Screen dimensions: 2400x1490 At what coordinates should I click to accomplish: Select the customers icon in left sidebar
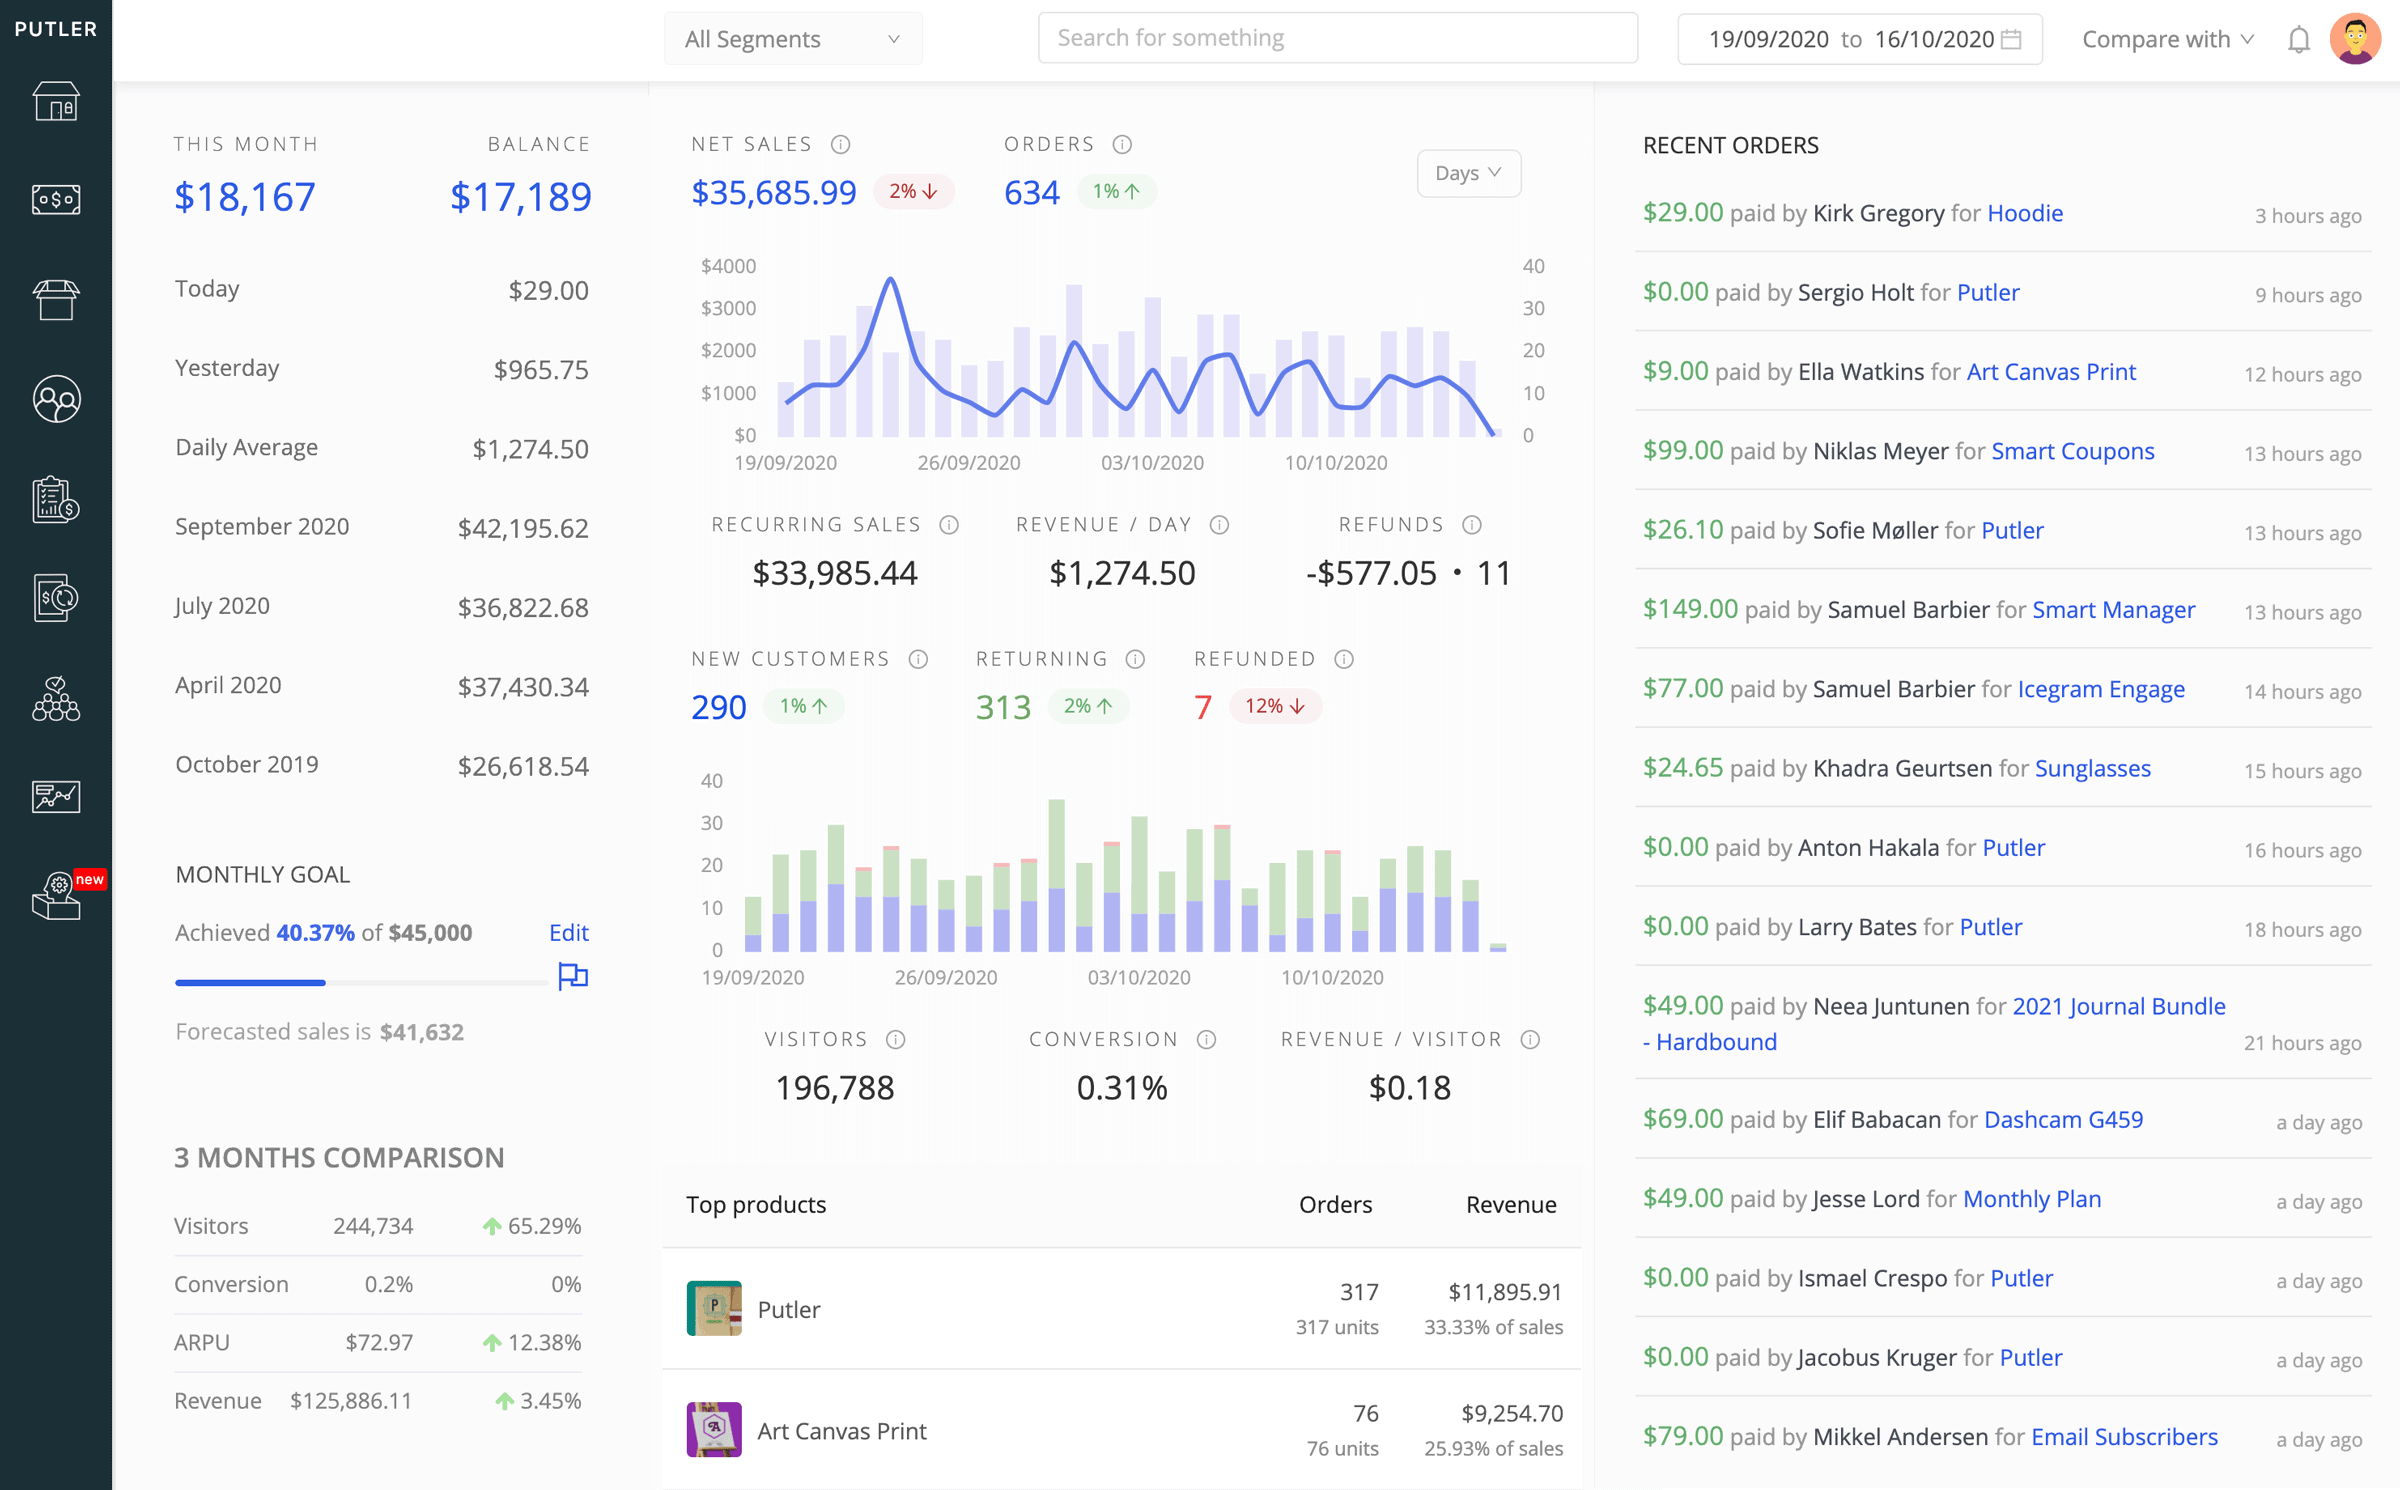57,398
